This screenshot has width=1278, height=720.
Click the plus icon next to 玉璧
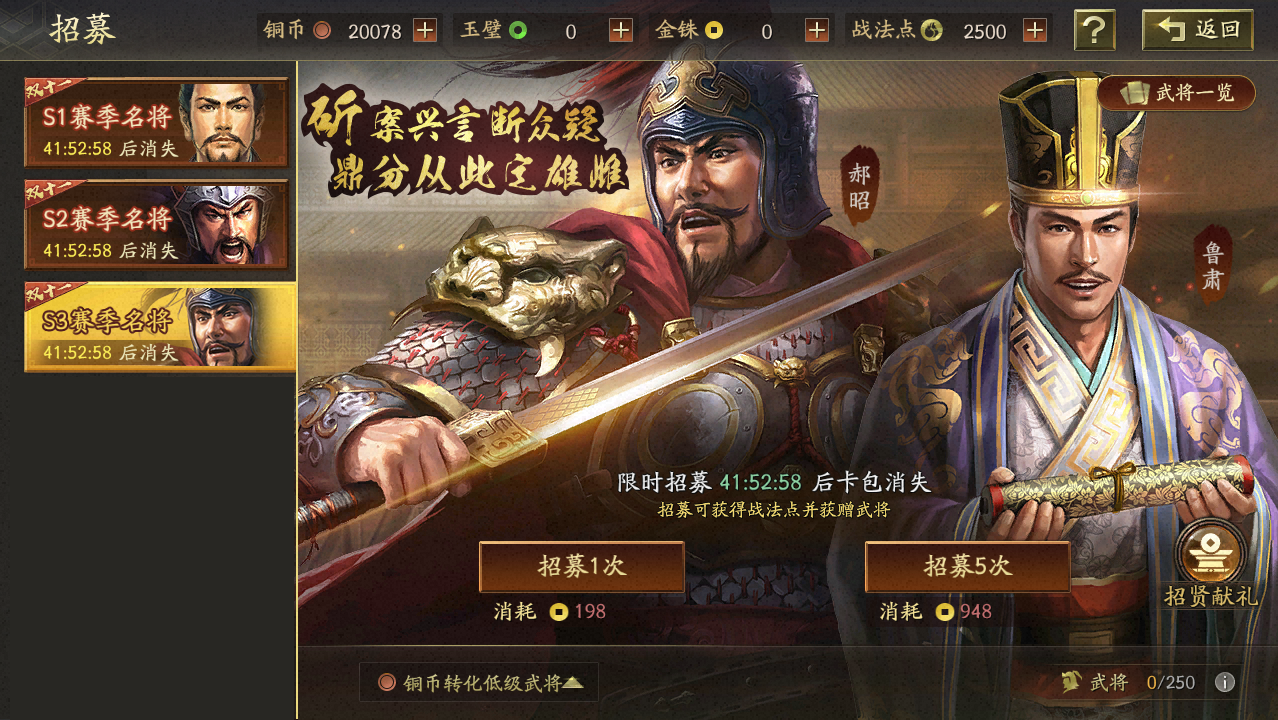[621, 31]
